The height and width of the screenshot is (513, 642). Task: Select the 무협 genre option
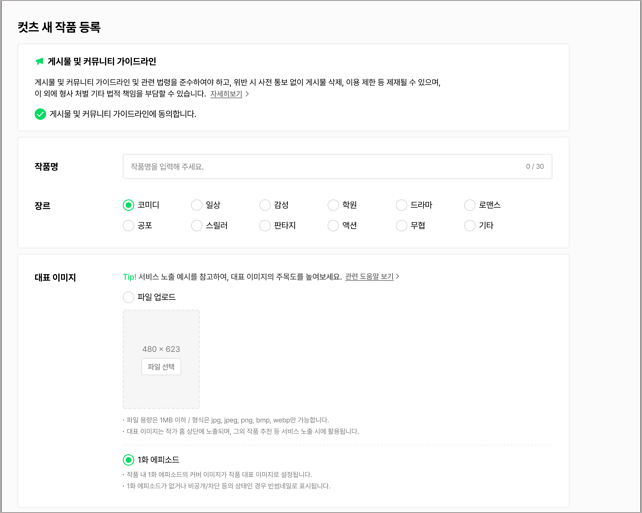402,226
